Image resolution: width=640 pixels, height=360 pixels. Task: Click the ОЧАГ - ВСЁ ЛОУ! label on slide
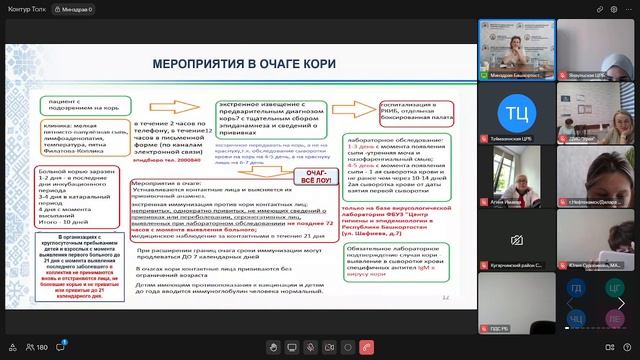[x=316, y=177]
